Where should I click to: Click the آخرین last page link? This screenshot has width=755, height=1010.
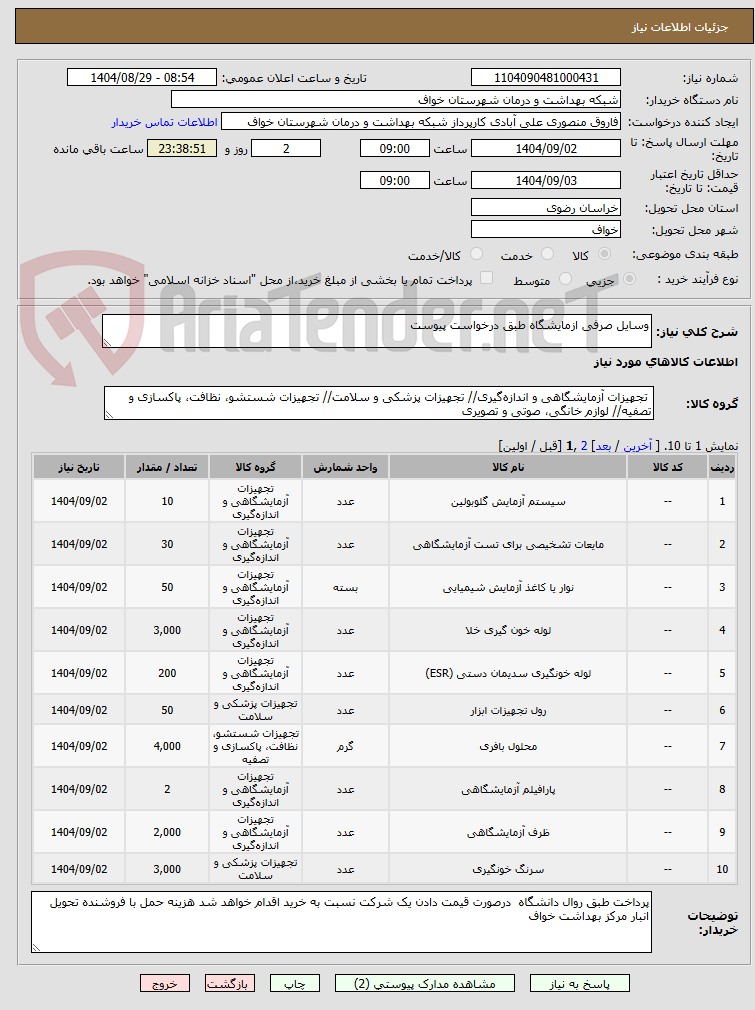[637, 446]
